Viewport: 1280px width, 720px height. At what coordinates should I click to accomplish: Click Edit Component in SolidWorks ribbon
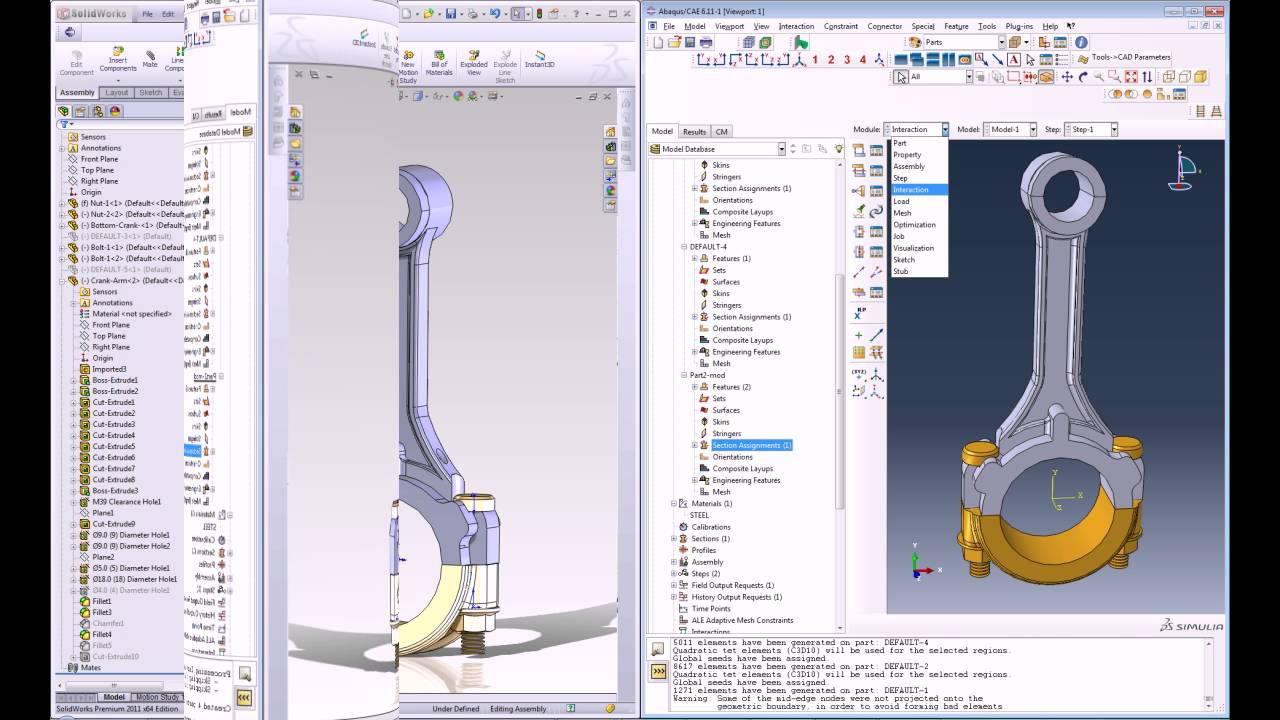76,63
